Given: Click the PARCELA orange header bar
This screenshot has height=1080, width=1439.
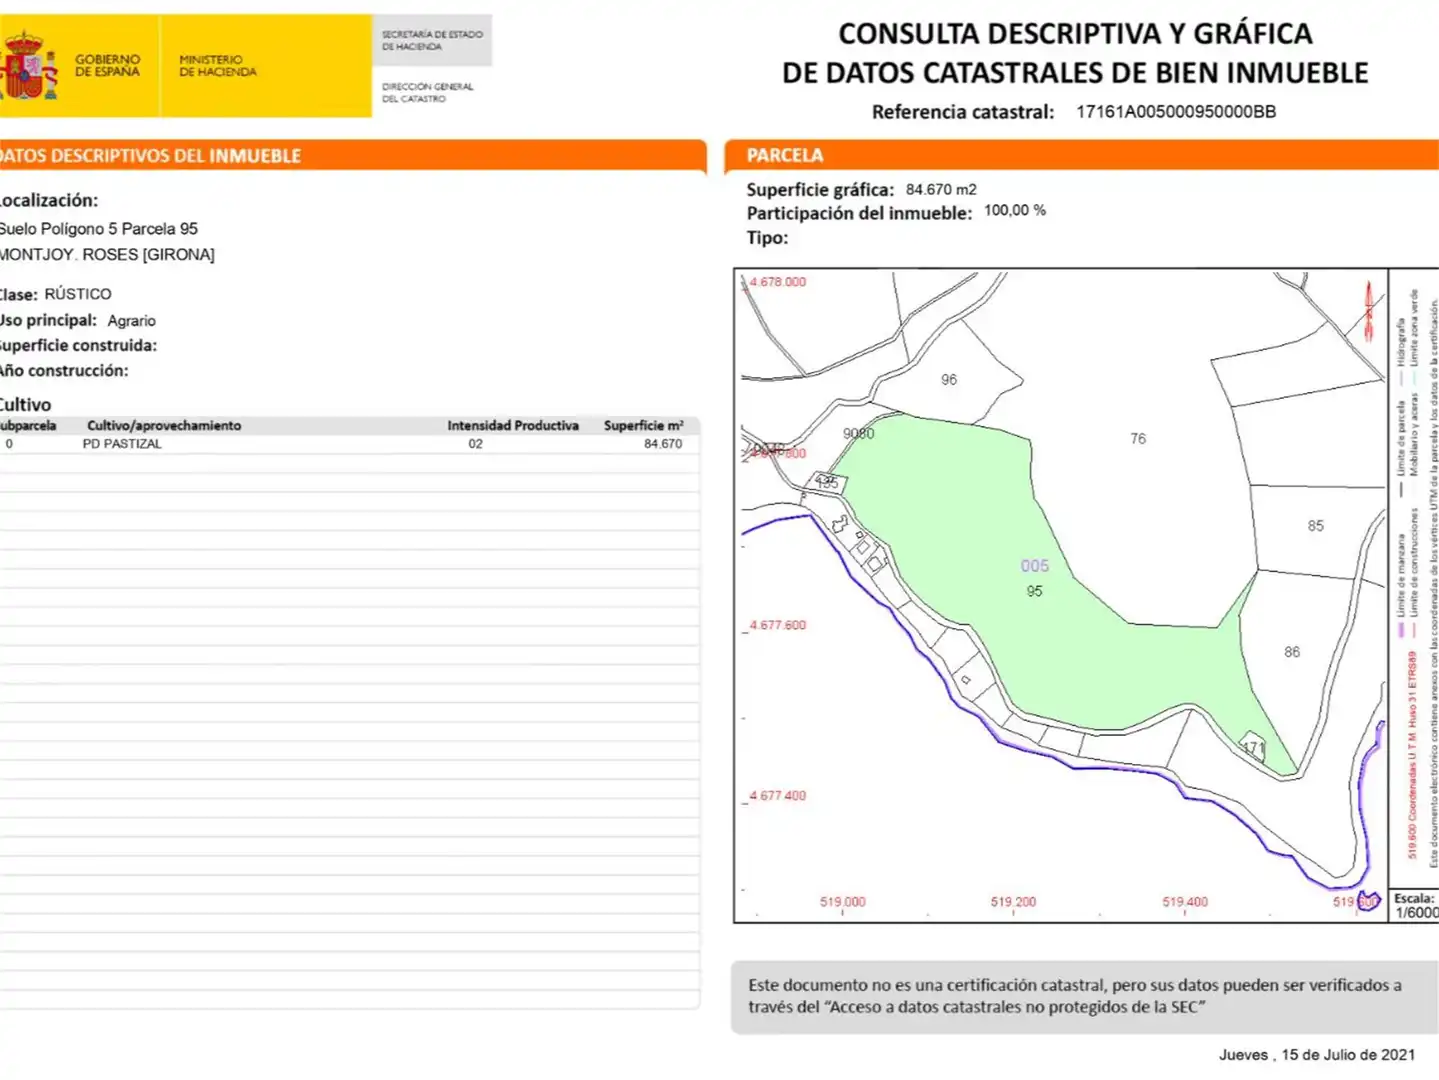Looking at the screenshot, I should 1082,155.
